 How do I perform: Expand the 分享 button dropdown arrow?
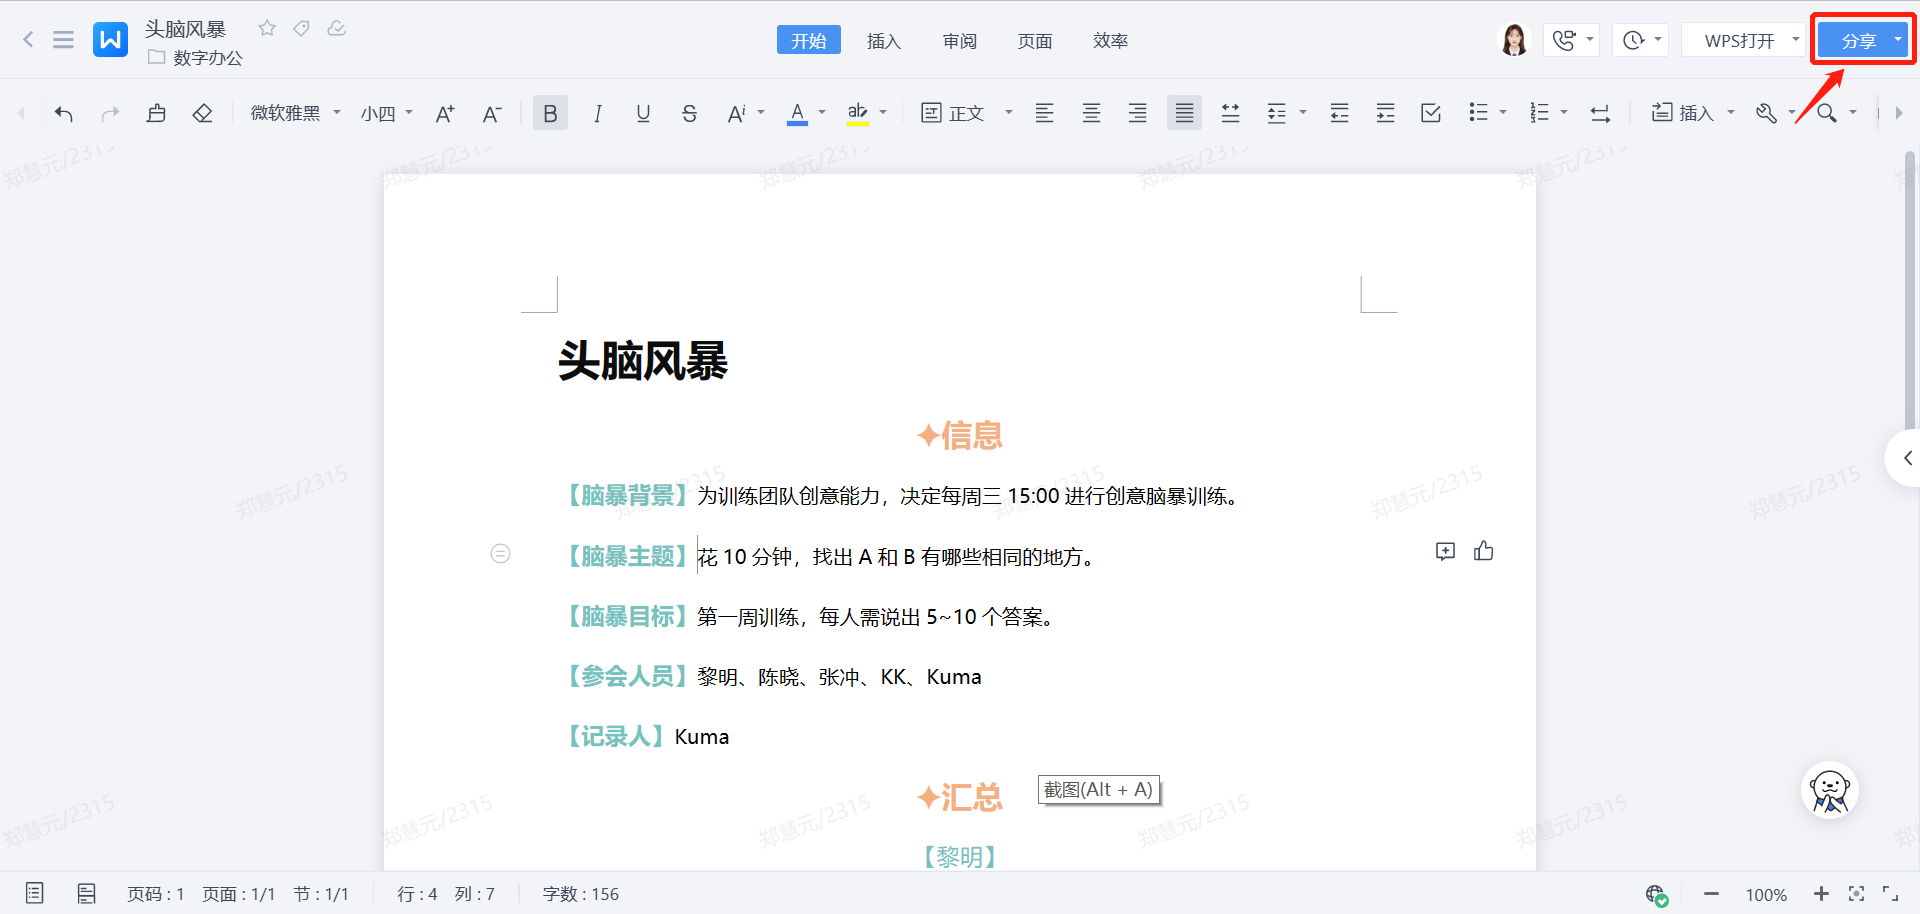pyautogui.click(x=1897, y=40)
